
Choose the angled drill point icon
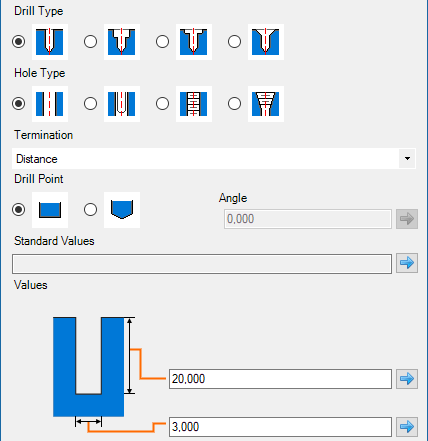(x=122, y=210)
